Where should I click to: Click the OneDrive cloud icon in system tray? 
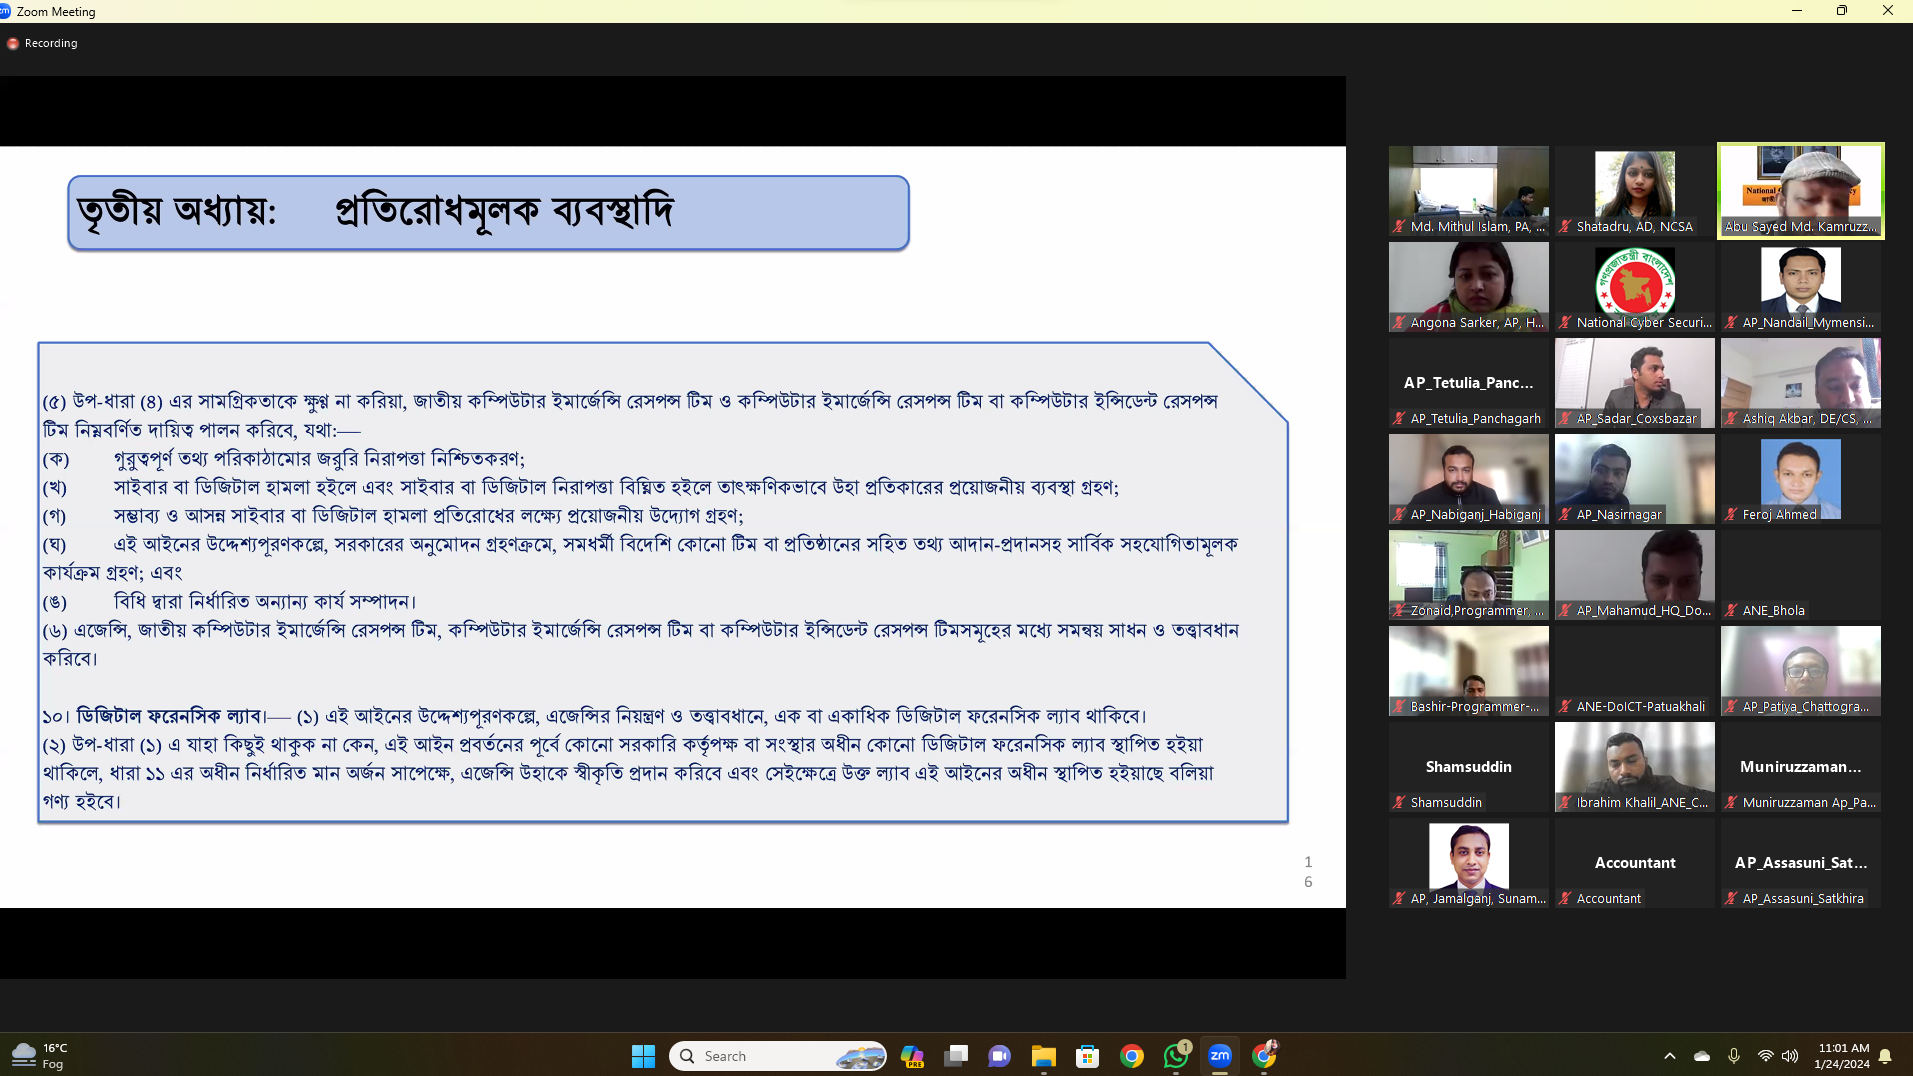point(1700,1055)
